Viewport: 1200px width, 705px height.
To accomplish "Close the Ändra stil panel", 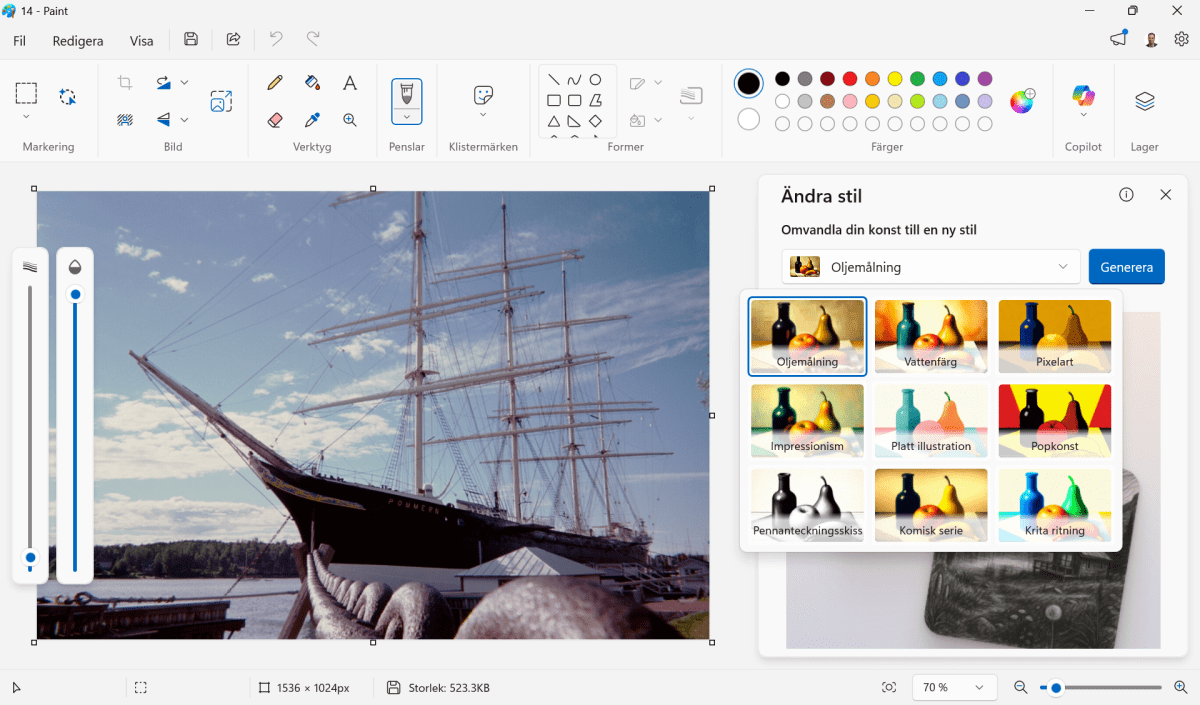I will point(1165,195).
